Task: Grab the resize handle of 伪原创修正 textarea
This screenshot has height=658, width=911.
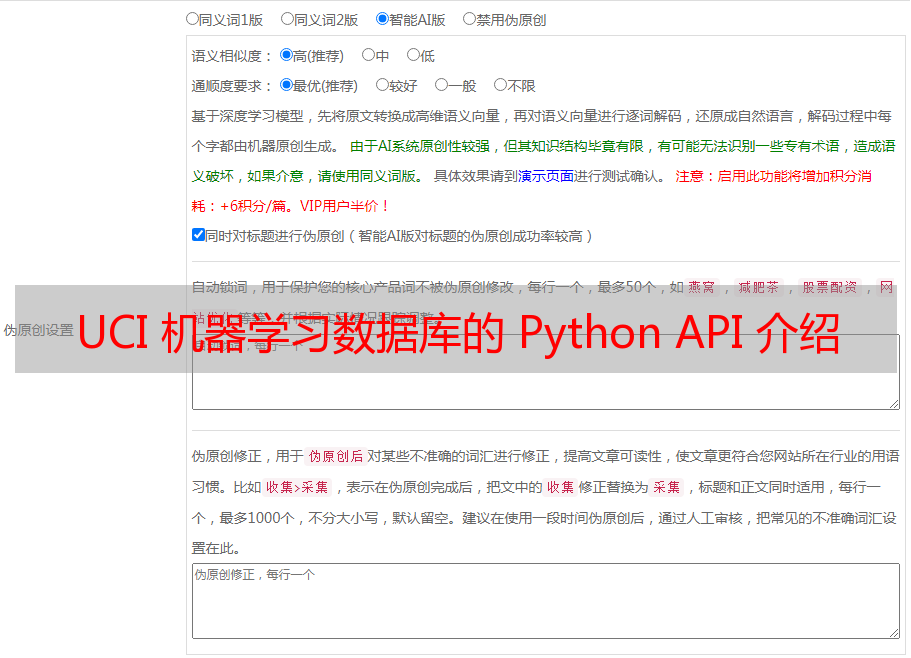Action: click(894, 632)
